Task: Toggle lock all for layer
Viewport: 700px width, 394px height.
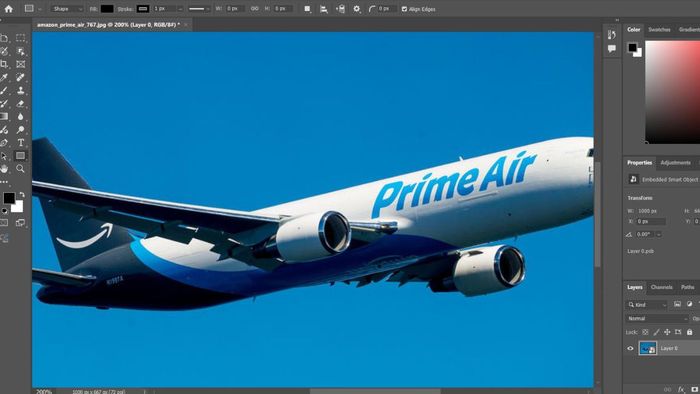Action: (689, 332)
